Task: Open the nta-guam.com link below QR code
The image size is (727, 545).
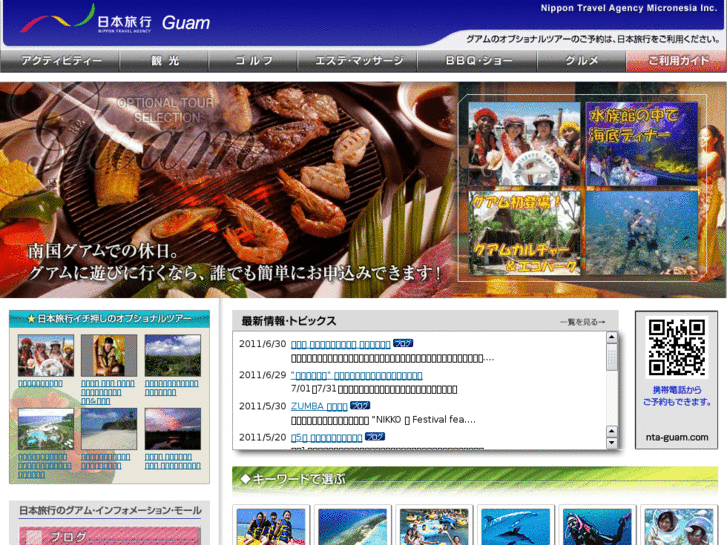Action: [676, 437]
